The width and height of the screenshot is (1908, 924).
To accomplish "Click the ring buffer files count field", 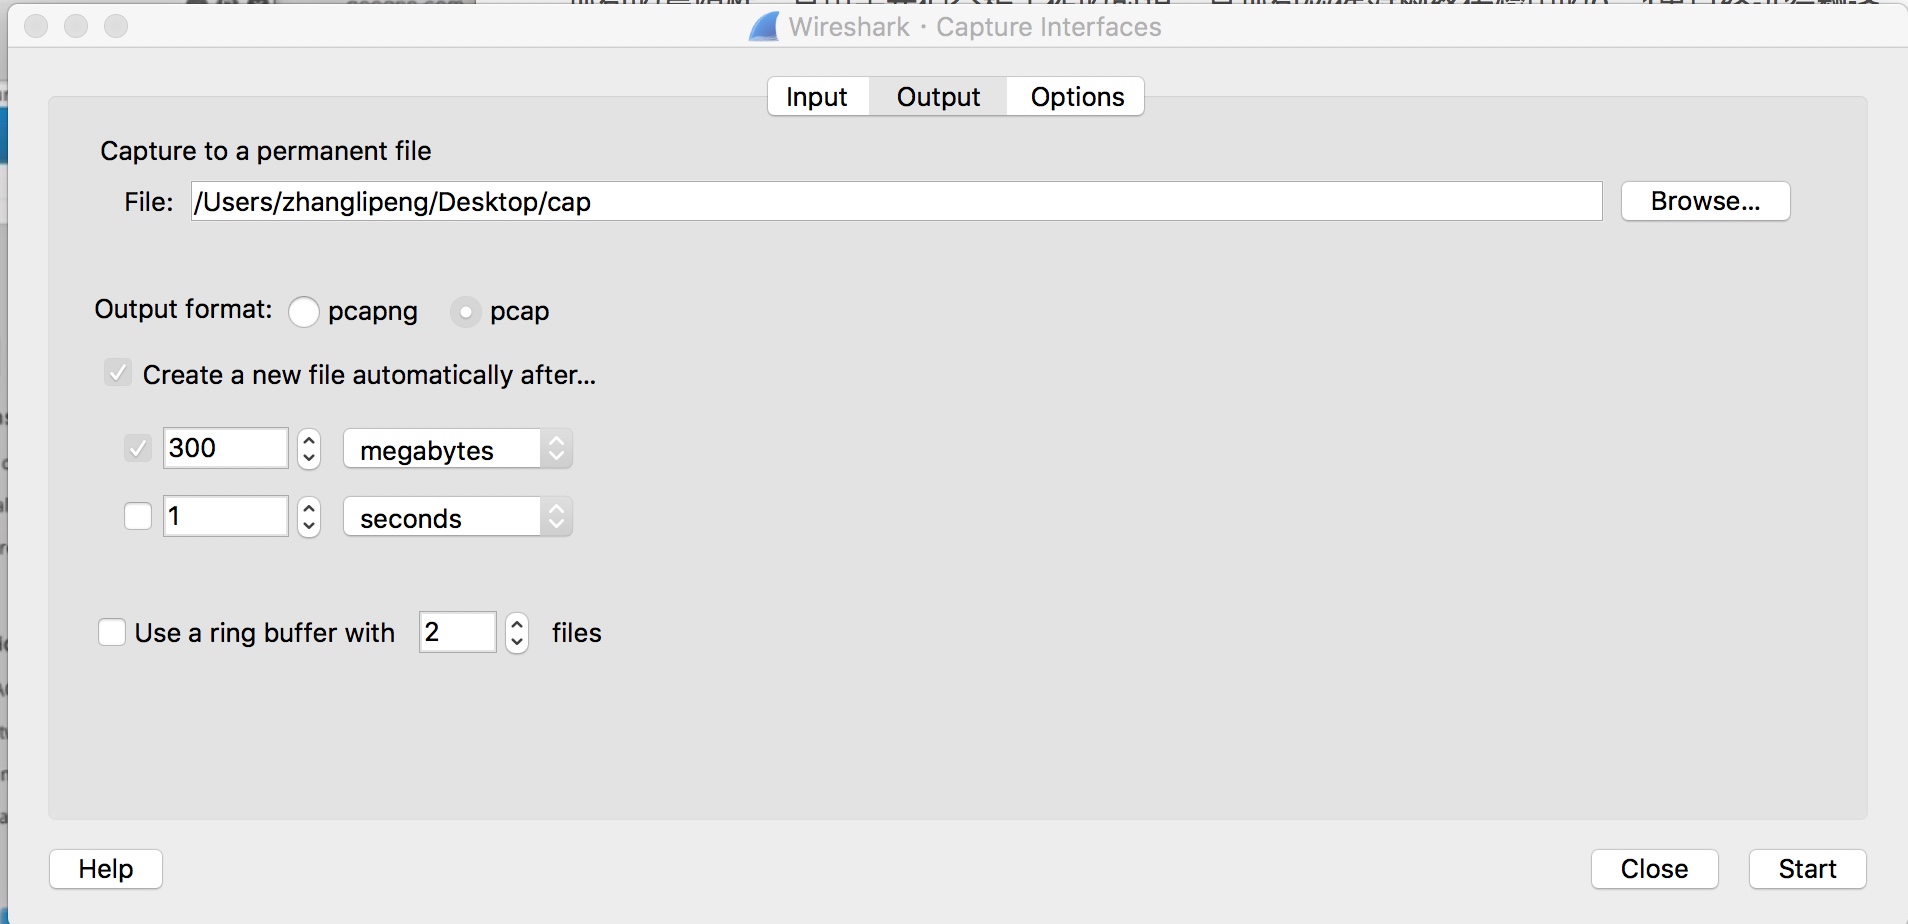I will coord(458,632).
